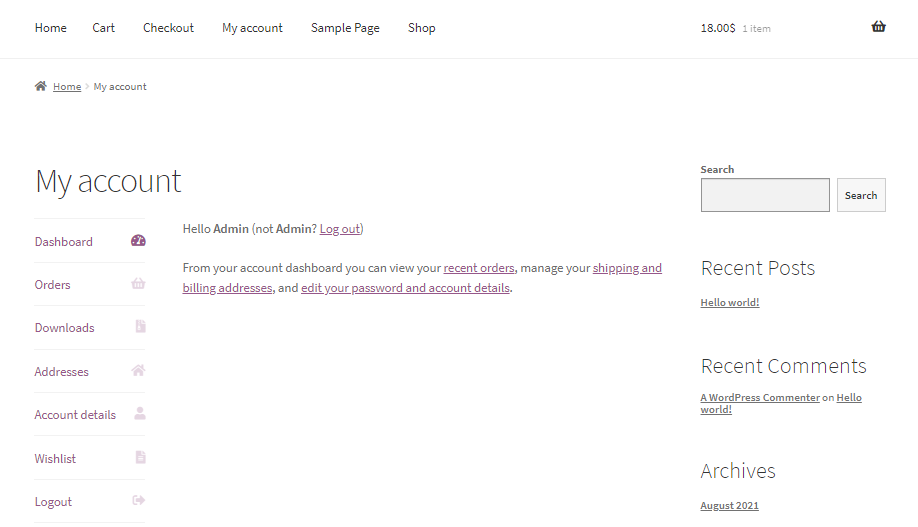Open the August 2021 archive
918x527 pixels.
tap(729, 505)
